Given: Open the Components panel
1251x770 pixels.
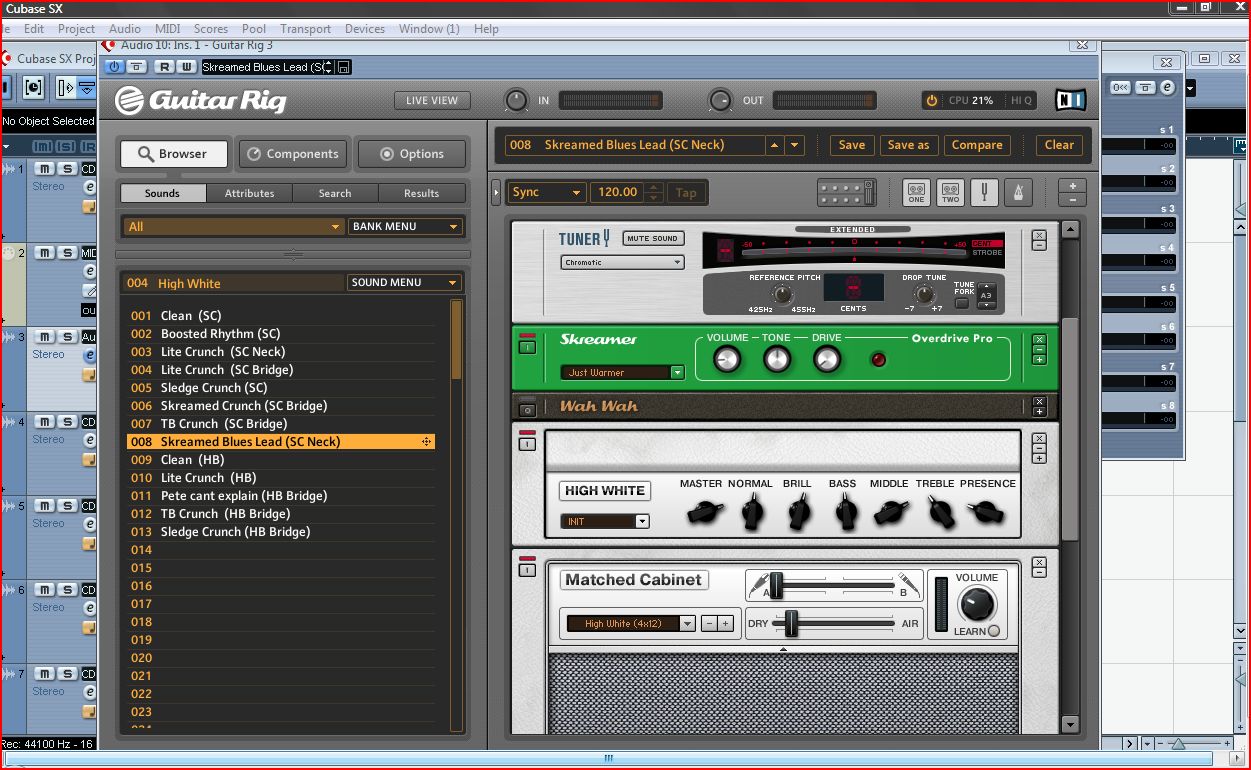Looking at the screenshot, I should pyautogui.click(x=293, y=154).
